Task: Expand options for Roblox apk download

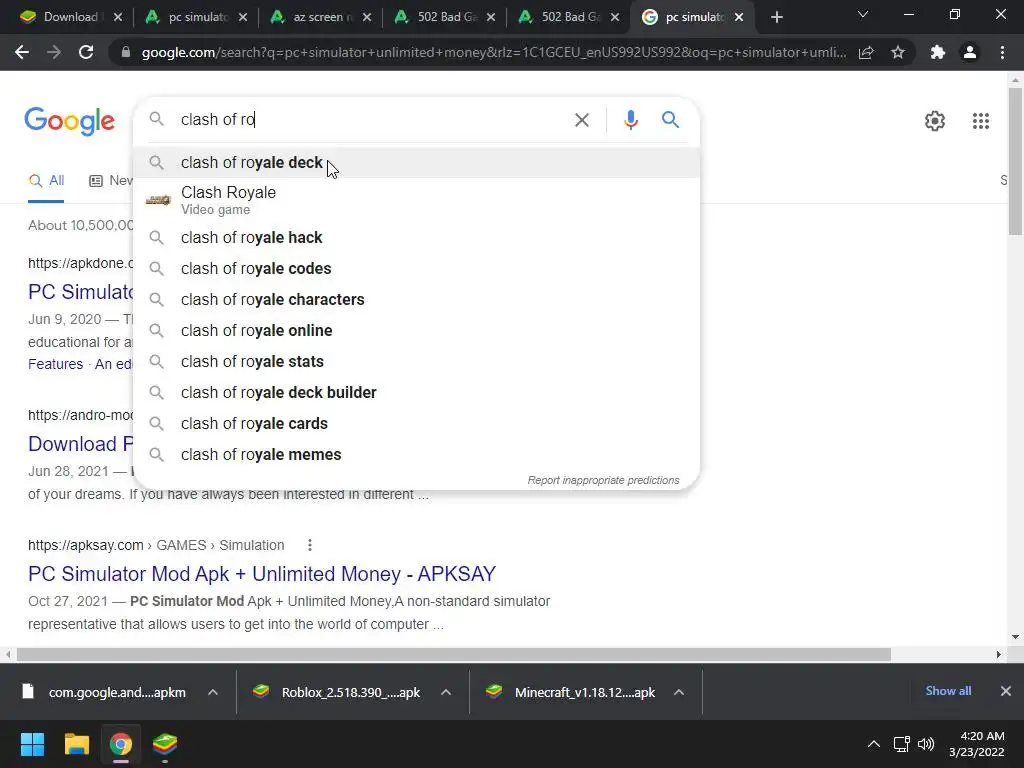Action: tap(446, 692)
